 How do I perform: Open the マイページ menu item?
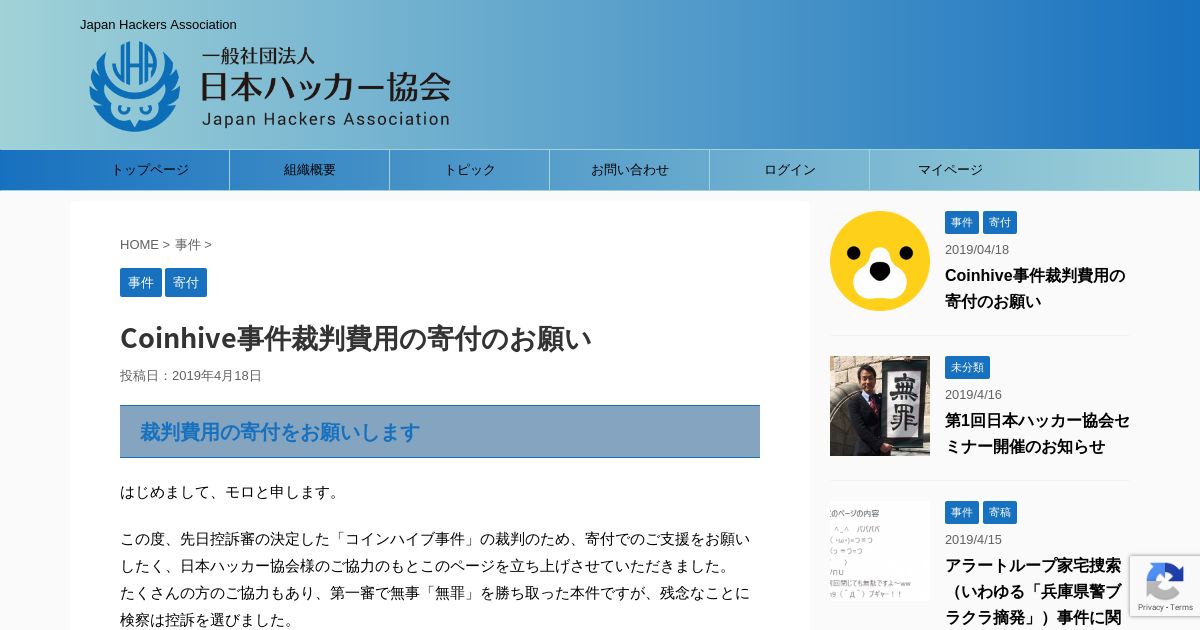coord(950,170)
